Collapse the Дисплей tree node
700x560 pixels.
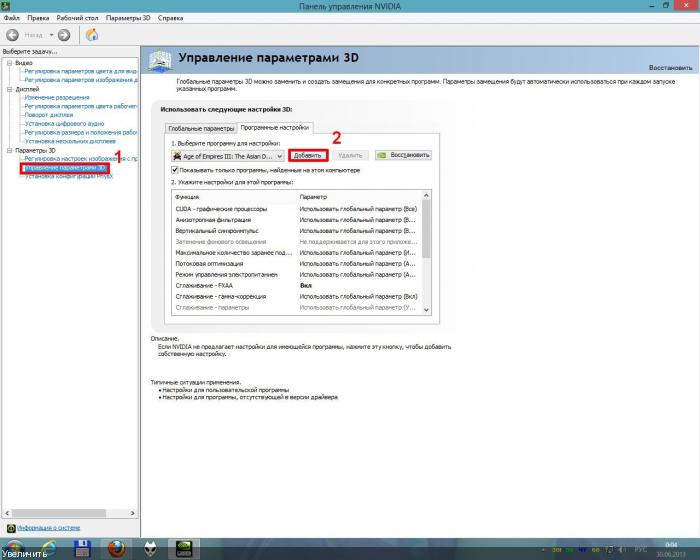click(x=9, y=89)
